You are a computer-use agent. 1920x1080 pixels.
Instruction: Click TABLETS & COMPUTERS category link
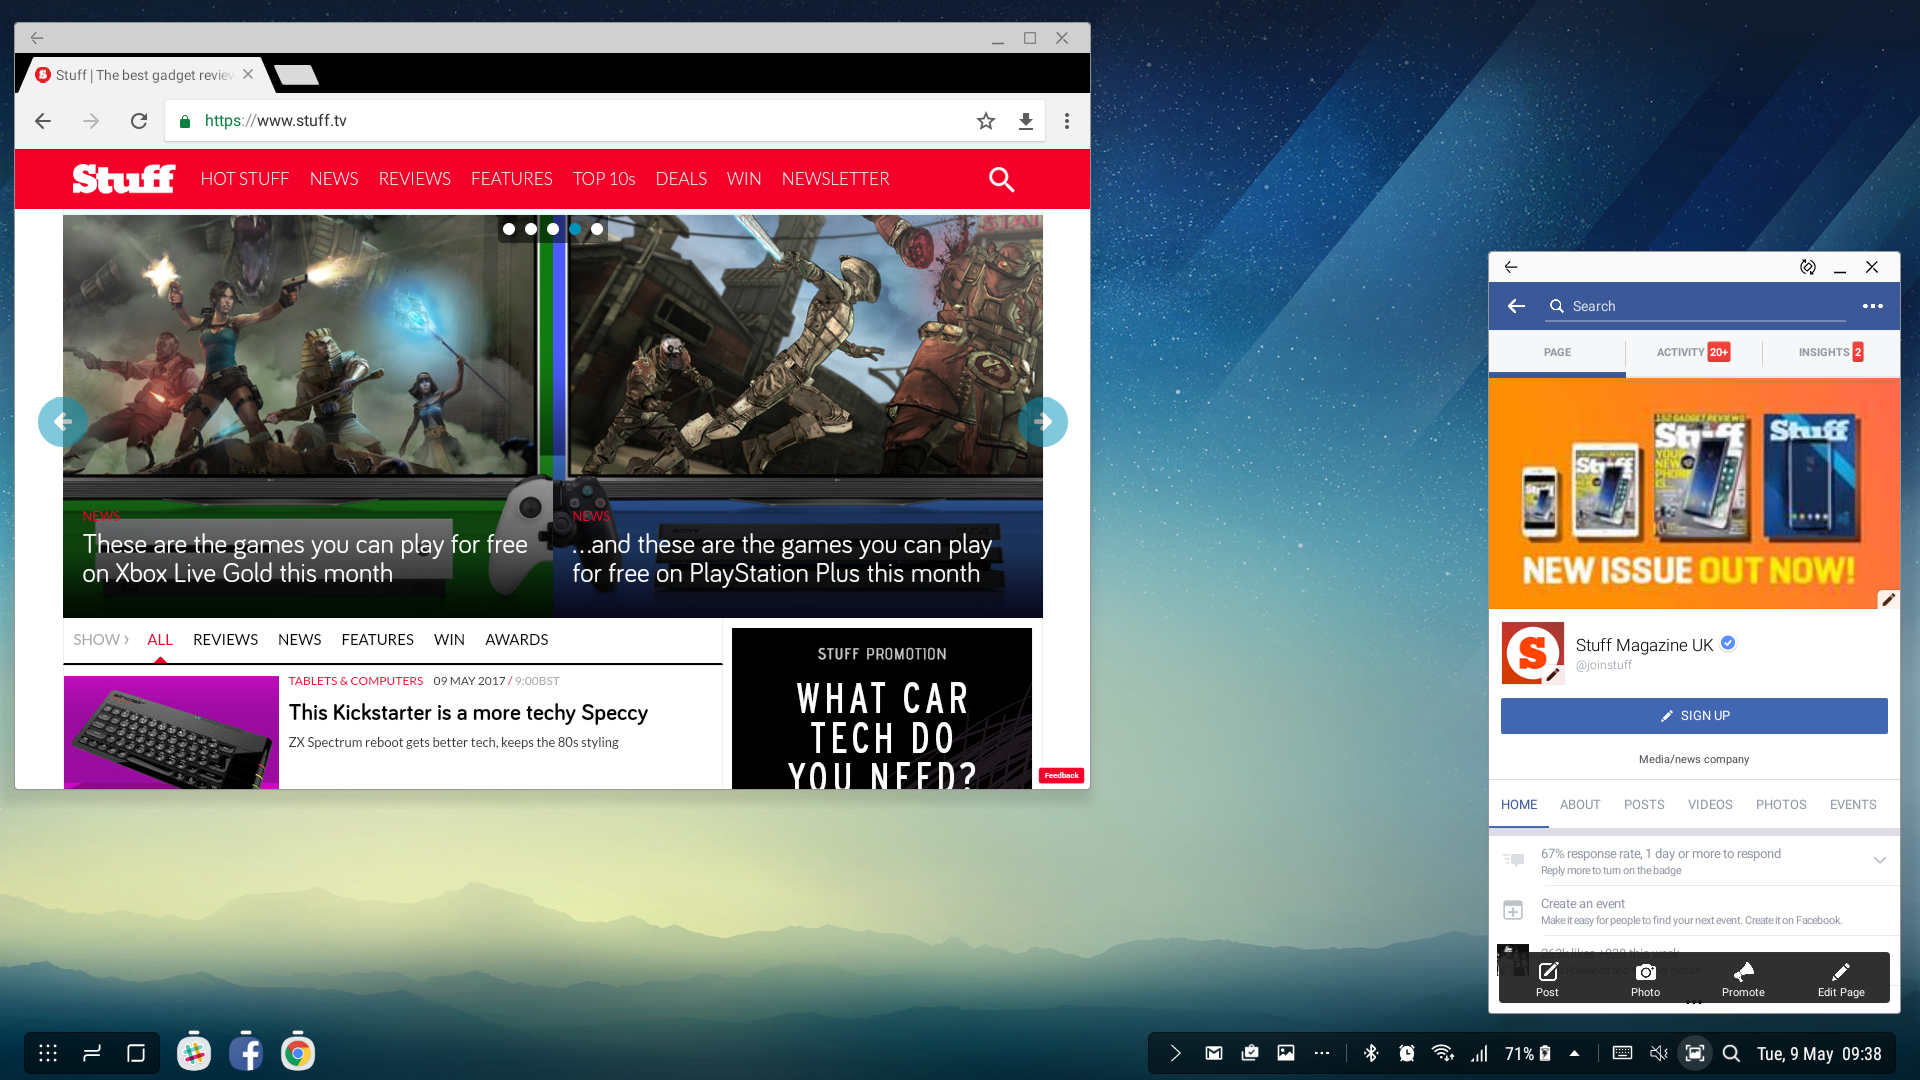(356, 681)
